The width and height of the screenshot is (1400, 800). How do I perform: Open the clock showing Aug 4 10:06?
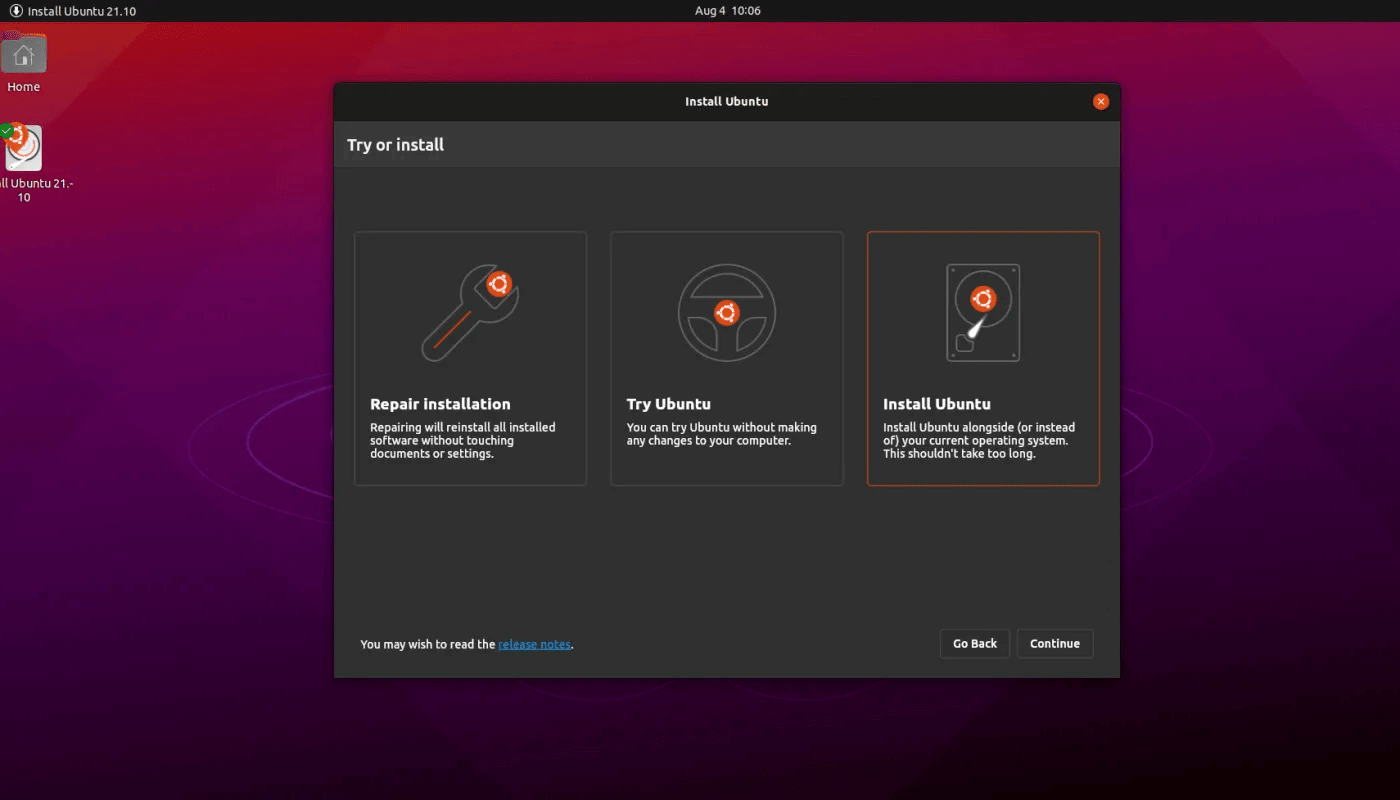click(727, 11)
